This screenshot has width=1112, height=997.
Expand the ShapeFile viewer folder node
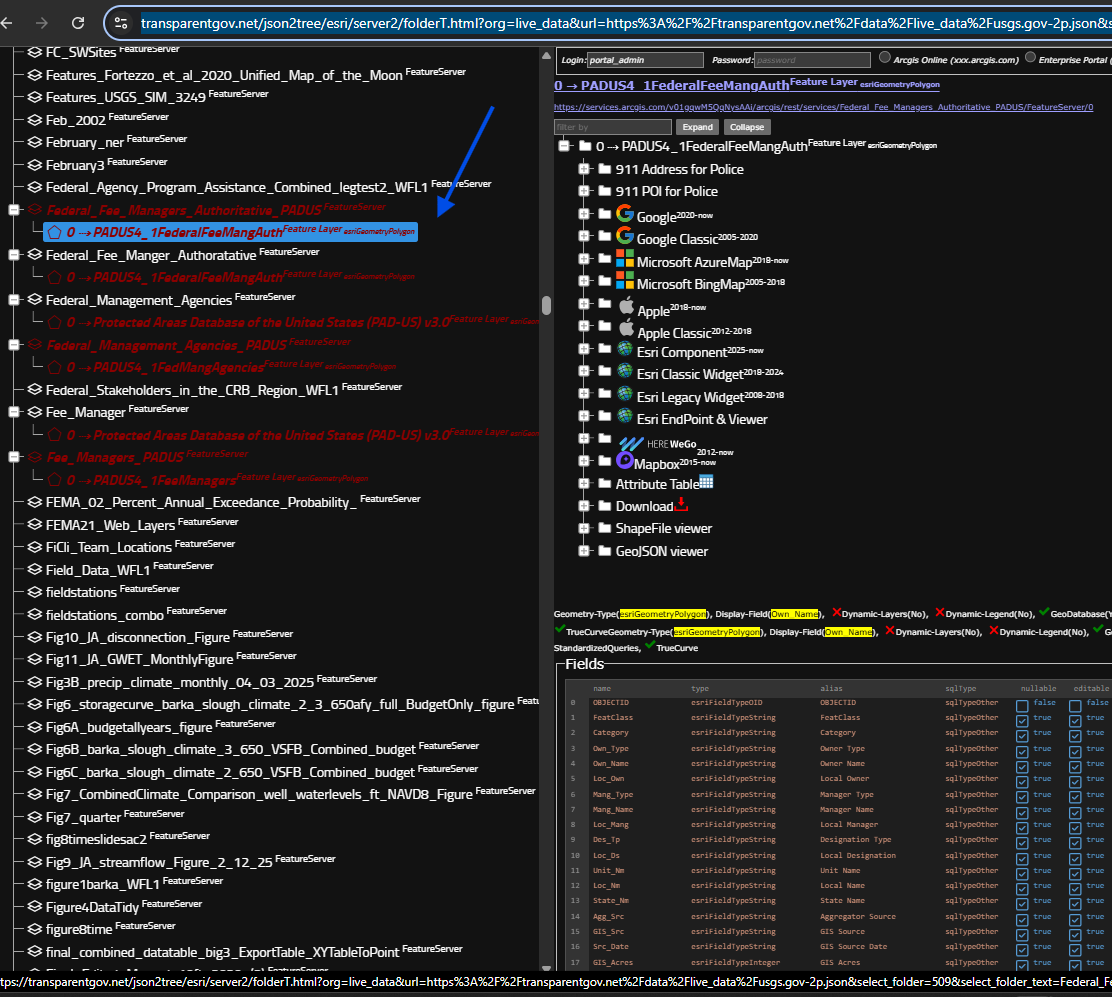(583, 528)
